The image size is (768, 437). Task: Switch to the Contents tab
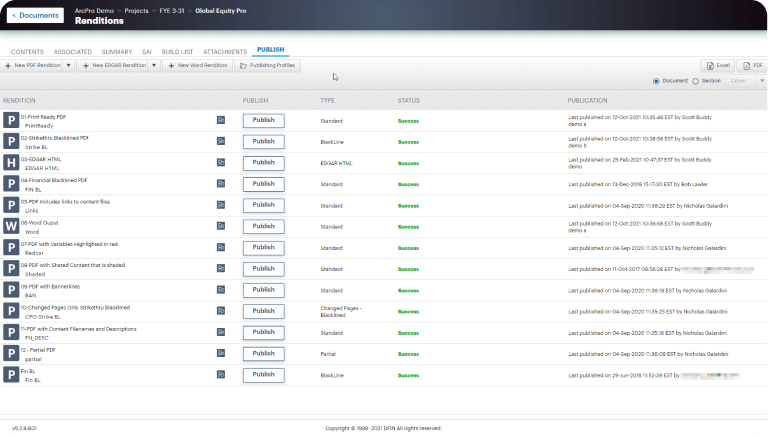(27, 51)
